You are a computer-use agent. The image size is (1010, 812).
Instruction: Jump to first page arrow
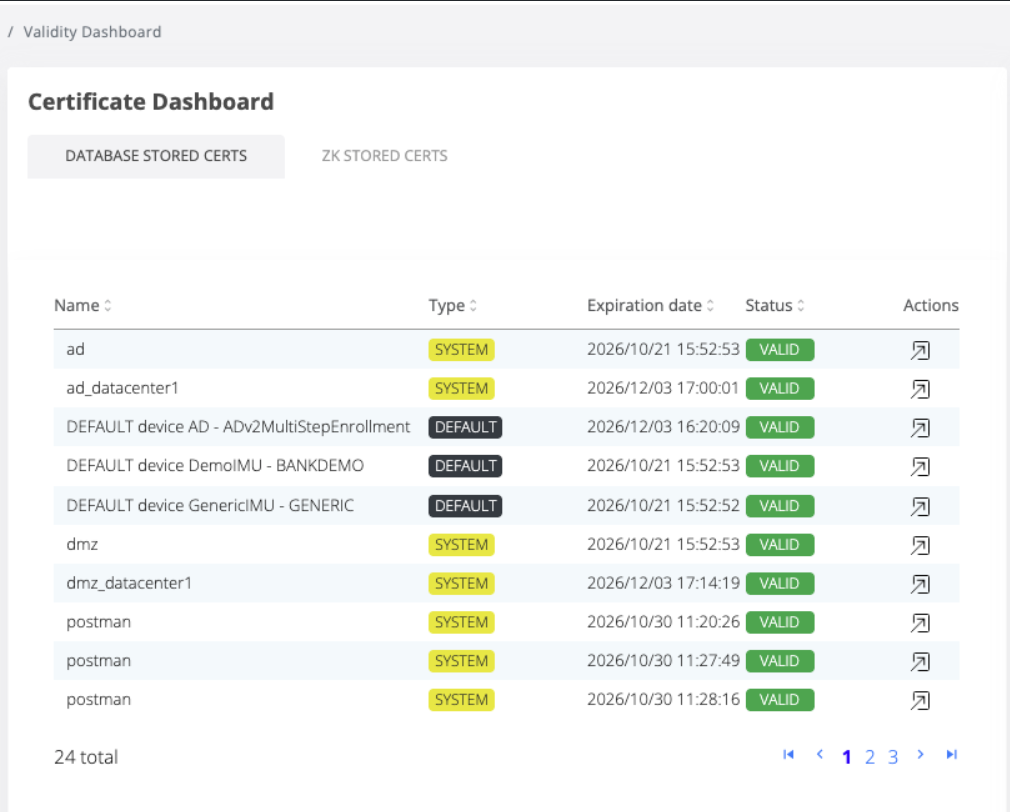coord(788,755)
